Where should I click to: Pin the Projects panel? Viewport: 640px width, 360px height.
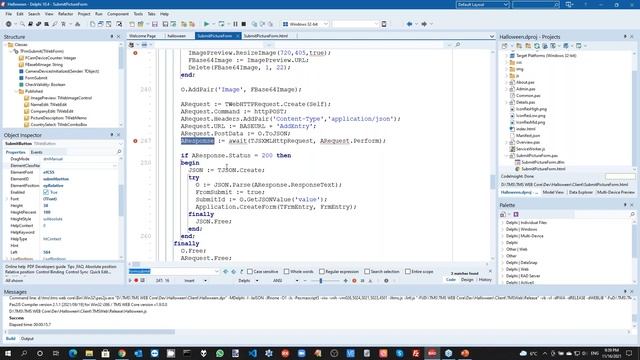tap(625, 37)
